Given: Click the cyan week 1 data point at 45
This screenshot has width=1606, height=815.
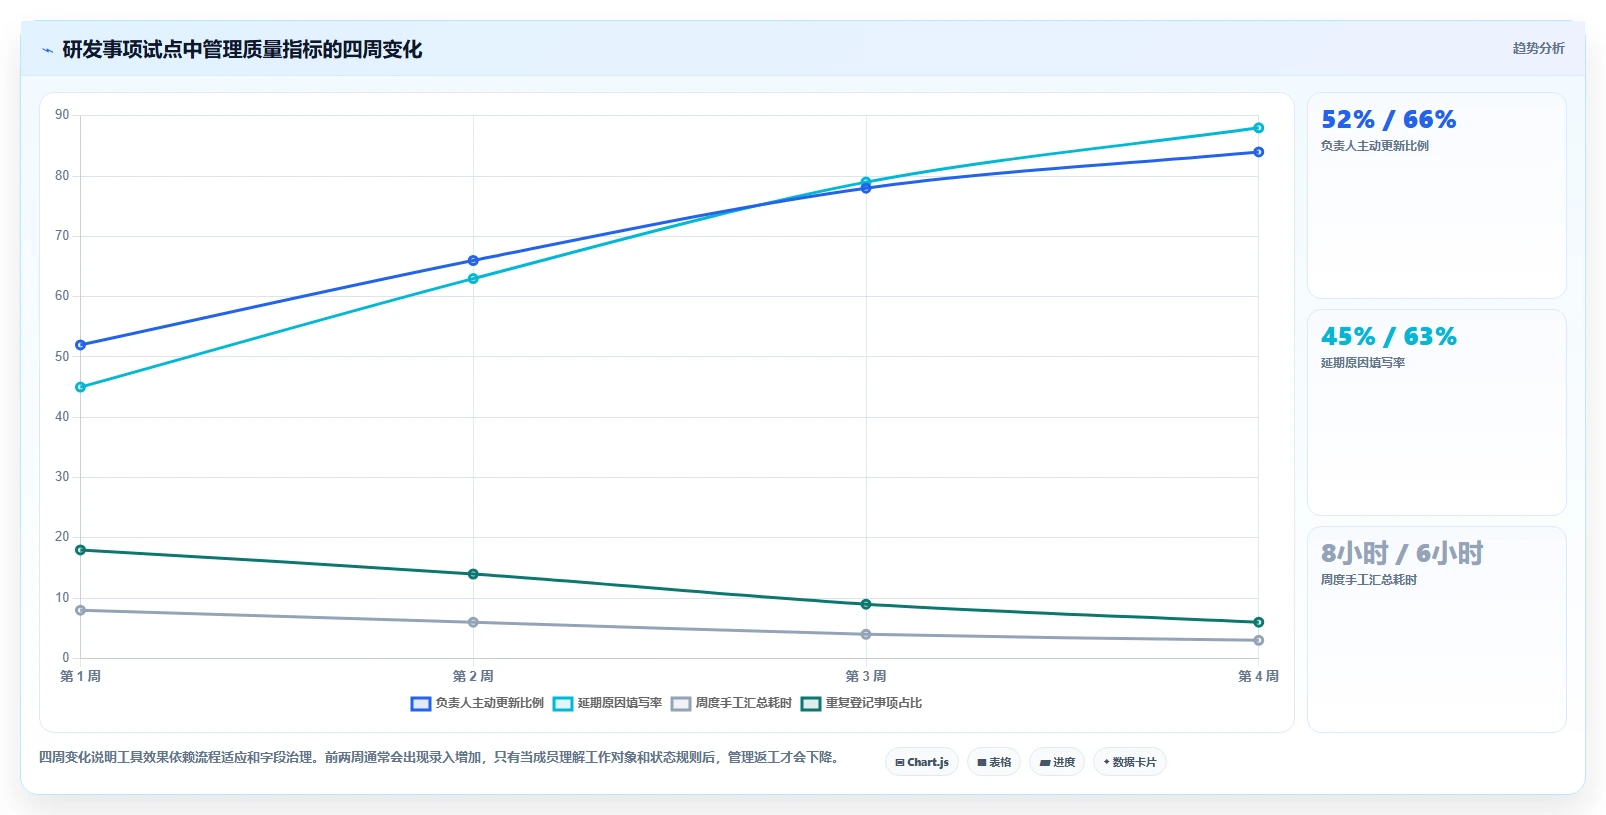Looking at the screenshot, I should tap(81, 387).
